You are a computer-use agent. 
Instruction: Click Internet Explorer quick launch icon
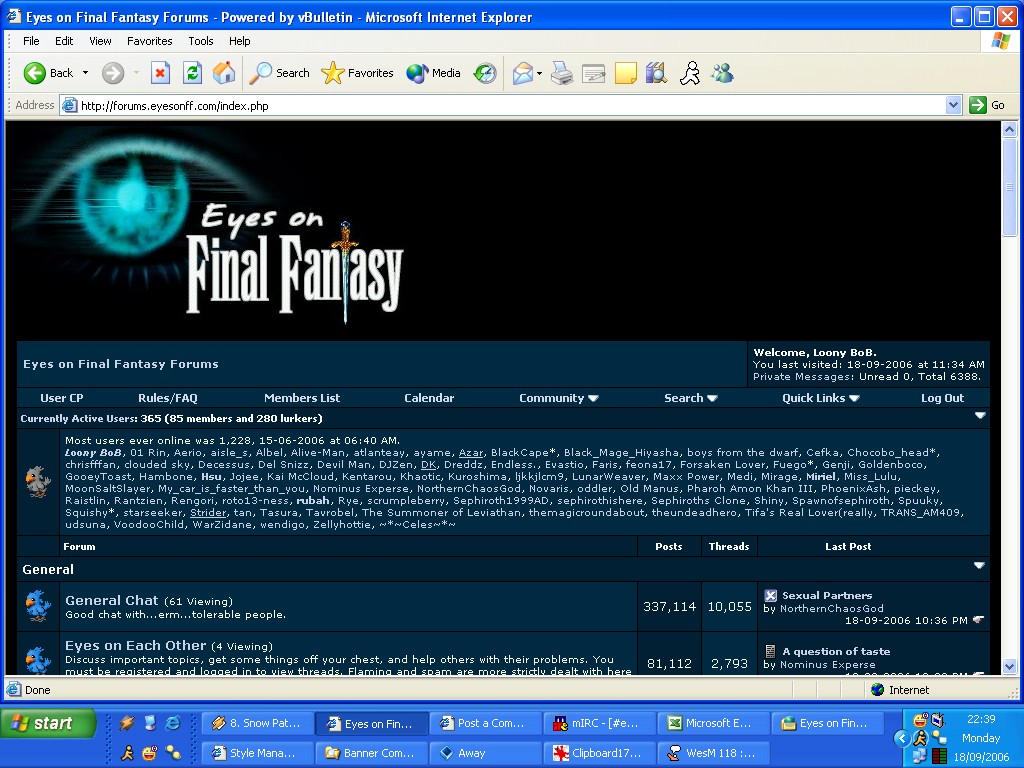172,723
